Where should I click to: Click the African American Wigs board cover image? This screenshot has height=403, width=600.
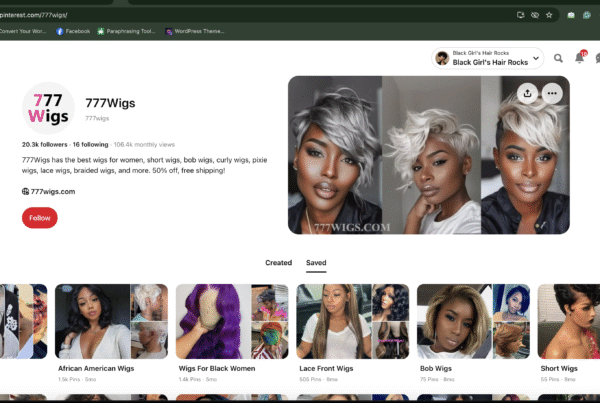[111, 321]
